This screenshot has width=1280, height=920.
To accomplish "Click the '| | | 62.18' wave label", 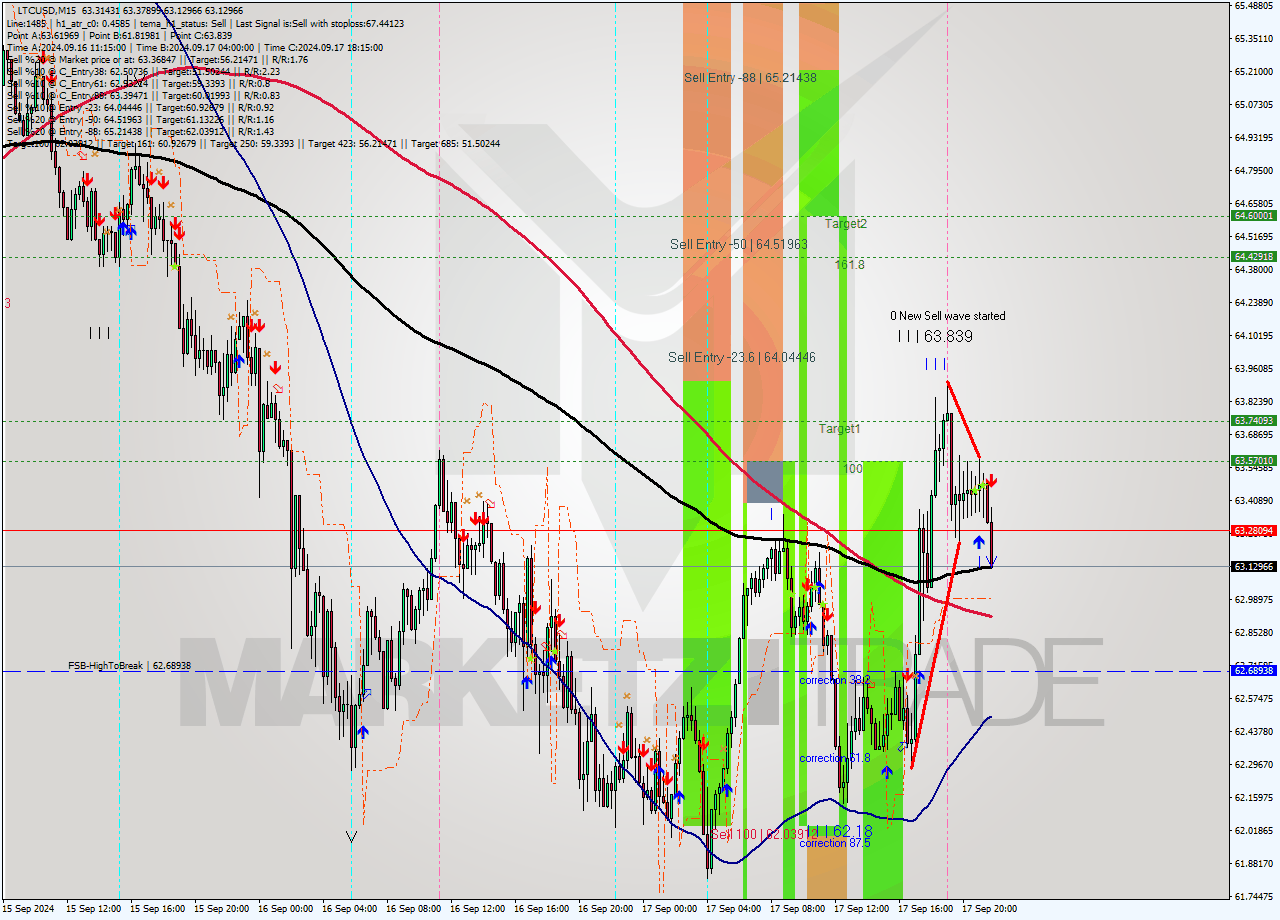I will tap(840, 831).
